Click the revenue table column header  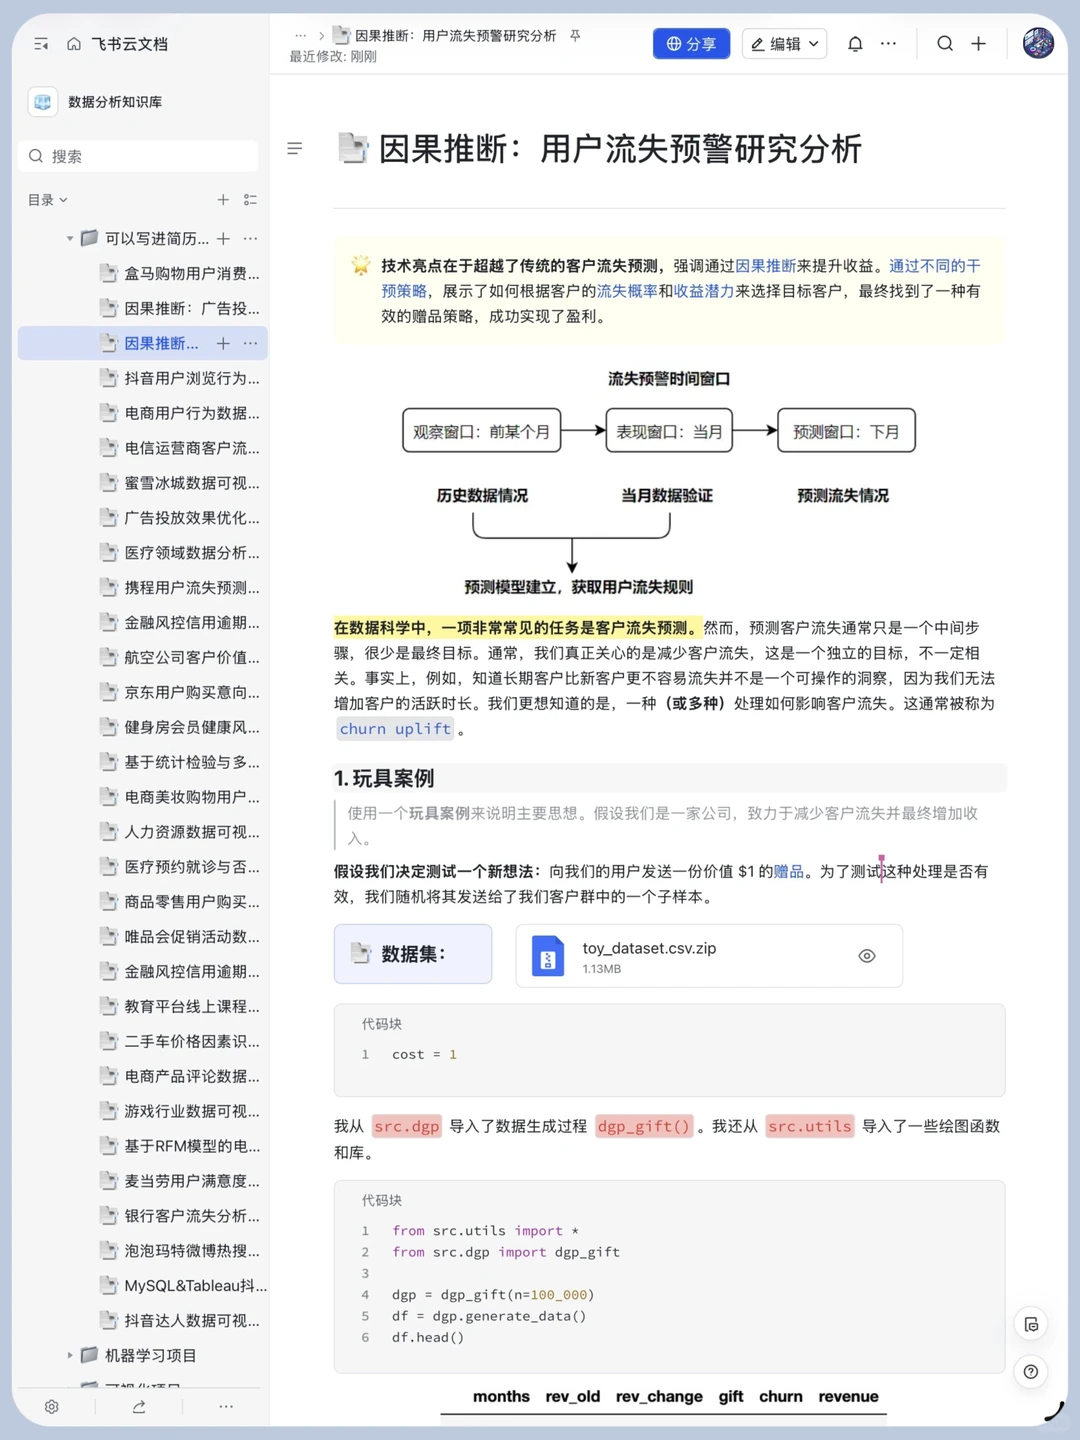848,1397
